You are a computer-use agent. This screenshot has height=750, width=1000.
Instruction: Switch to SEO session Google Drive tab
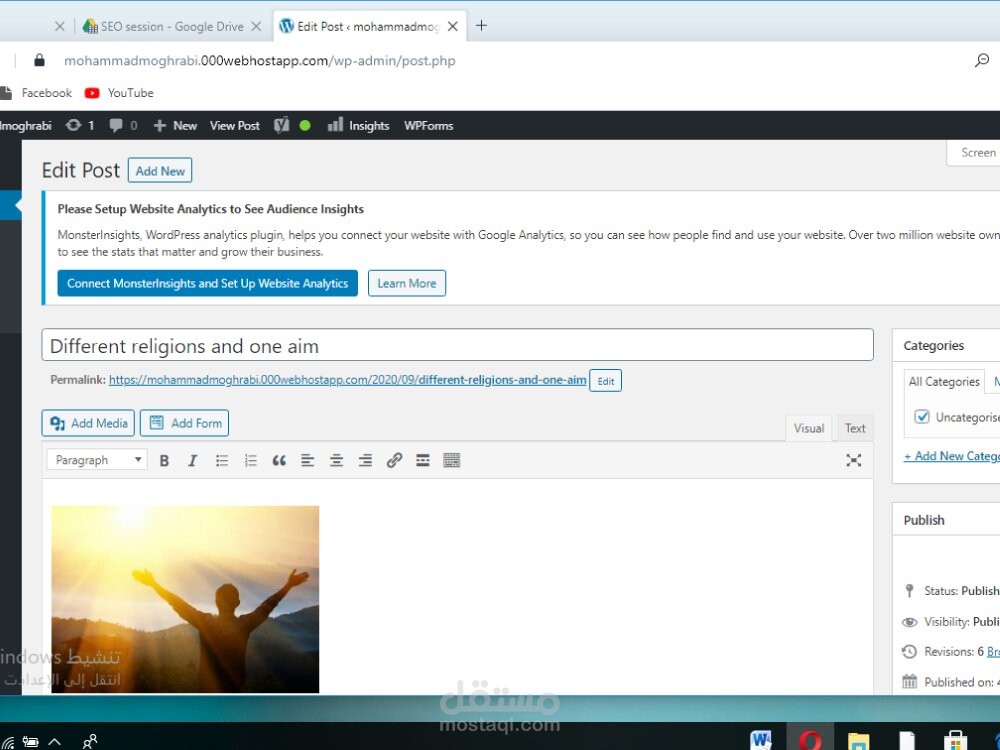click(172, 27)
